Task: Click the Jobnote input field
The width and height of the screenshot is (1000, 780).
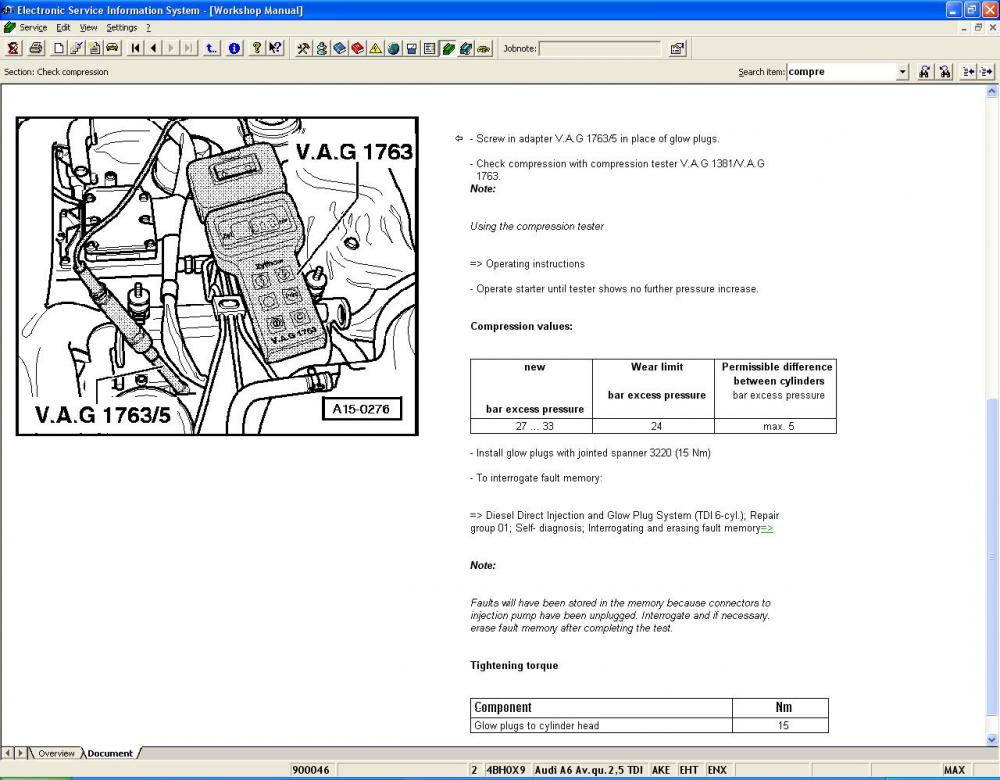Action: click(600, 48)
